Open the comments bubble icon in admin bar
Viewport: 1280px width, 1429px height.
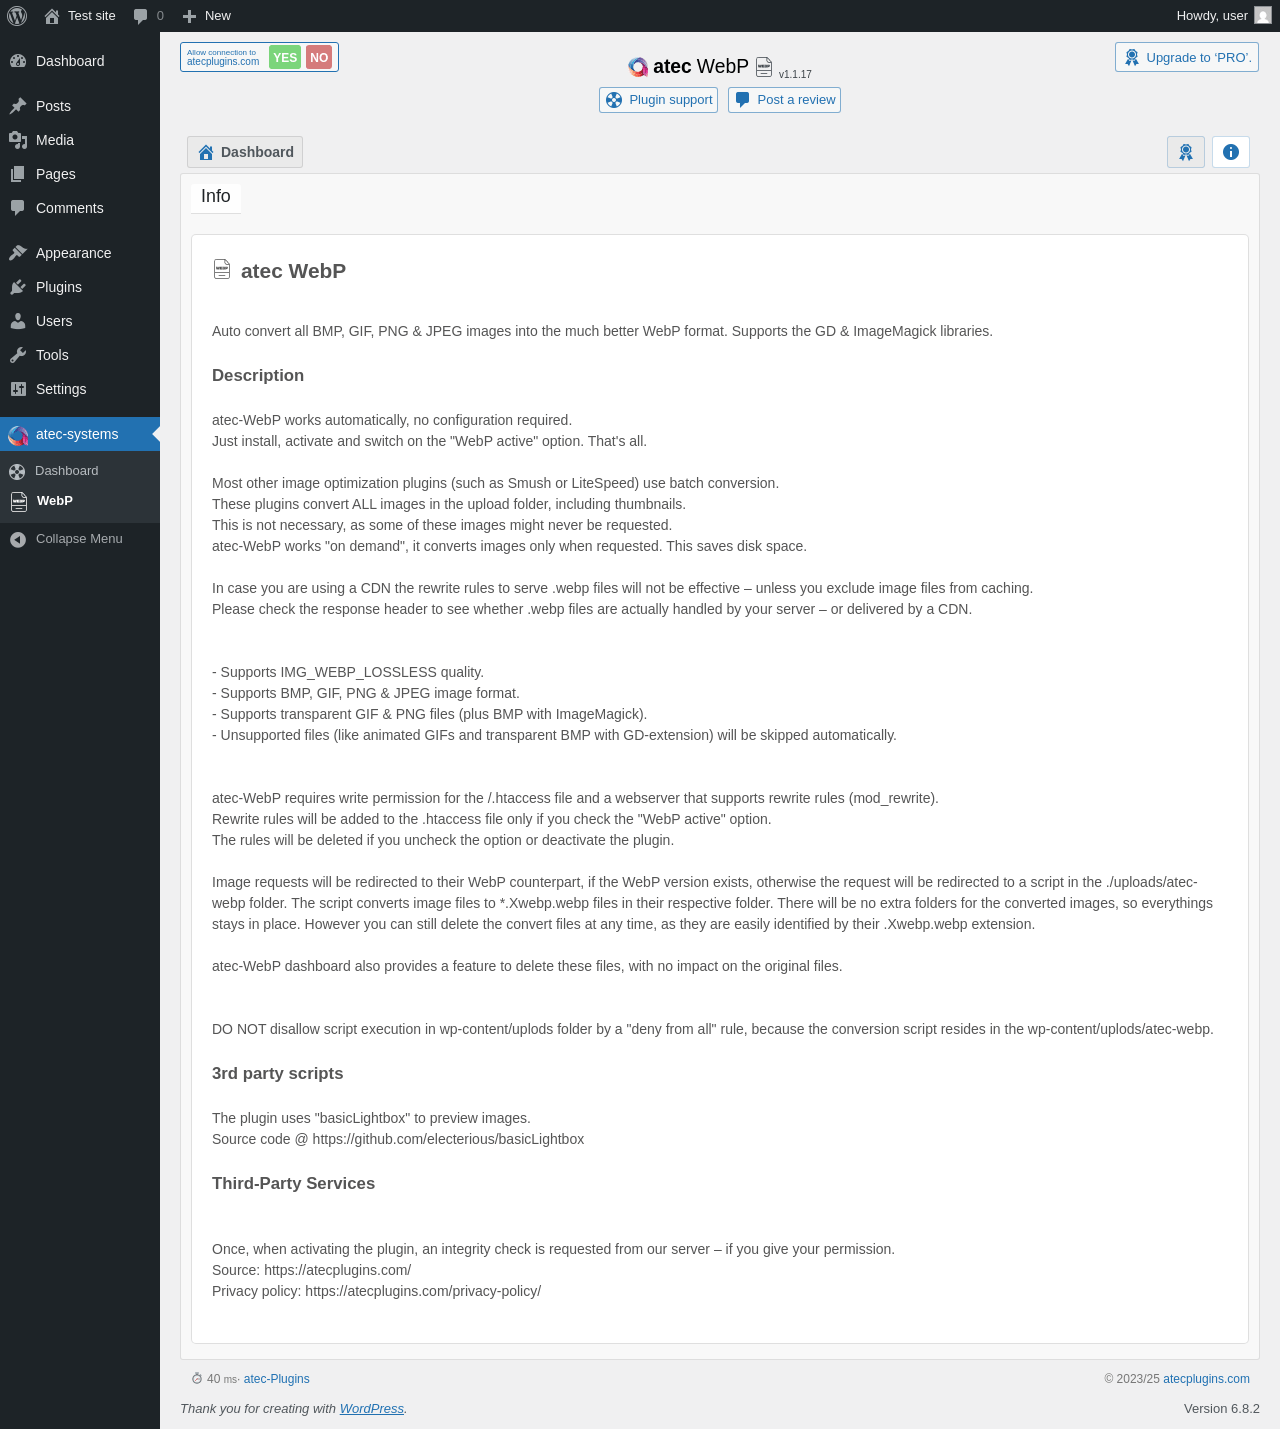click(140, 16)
